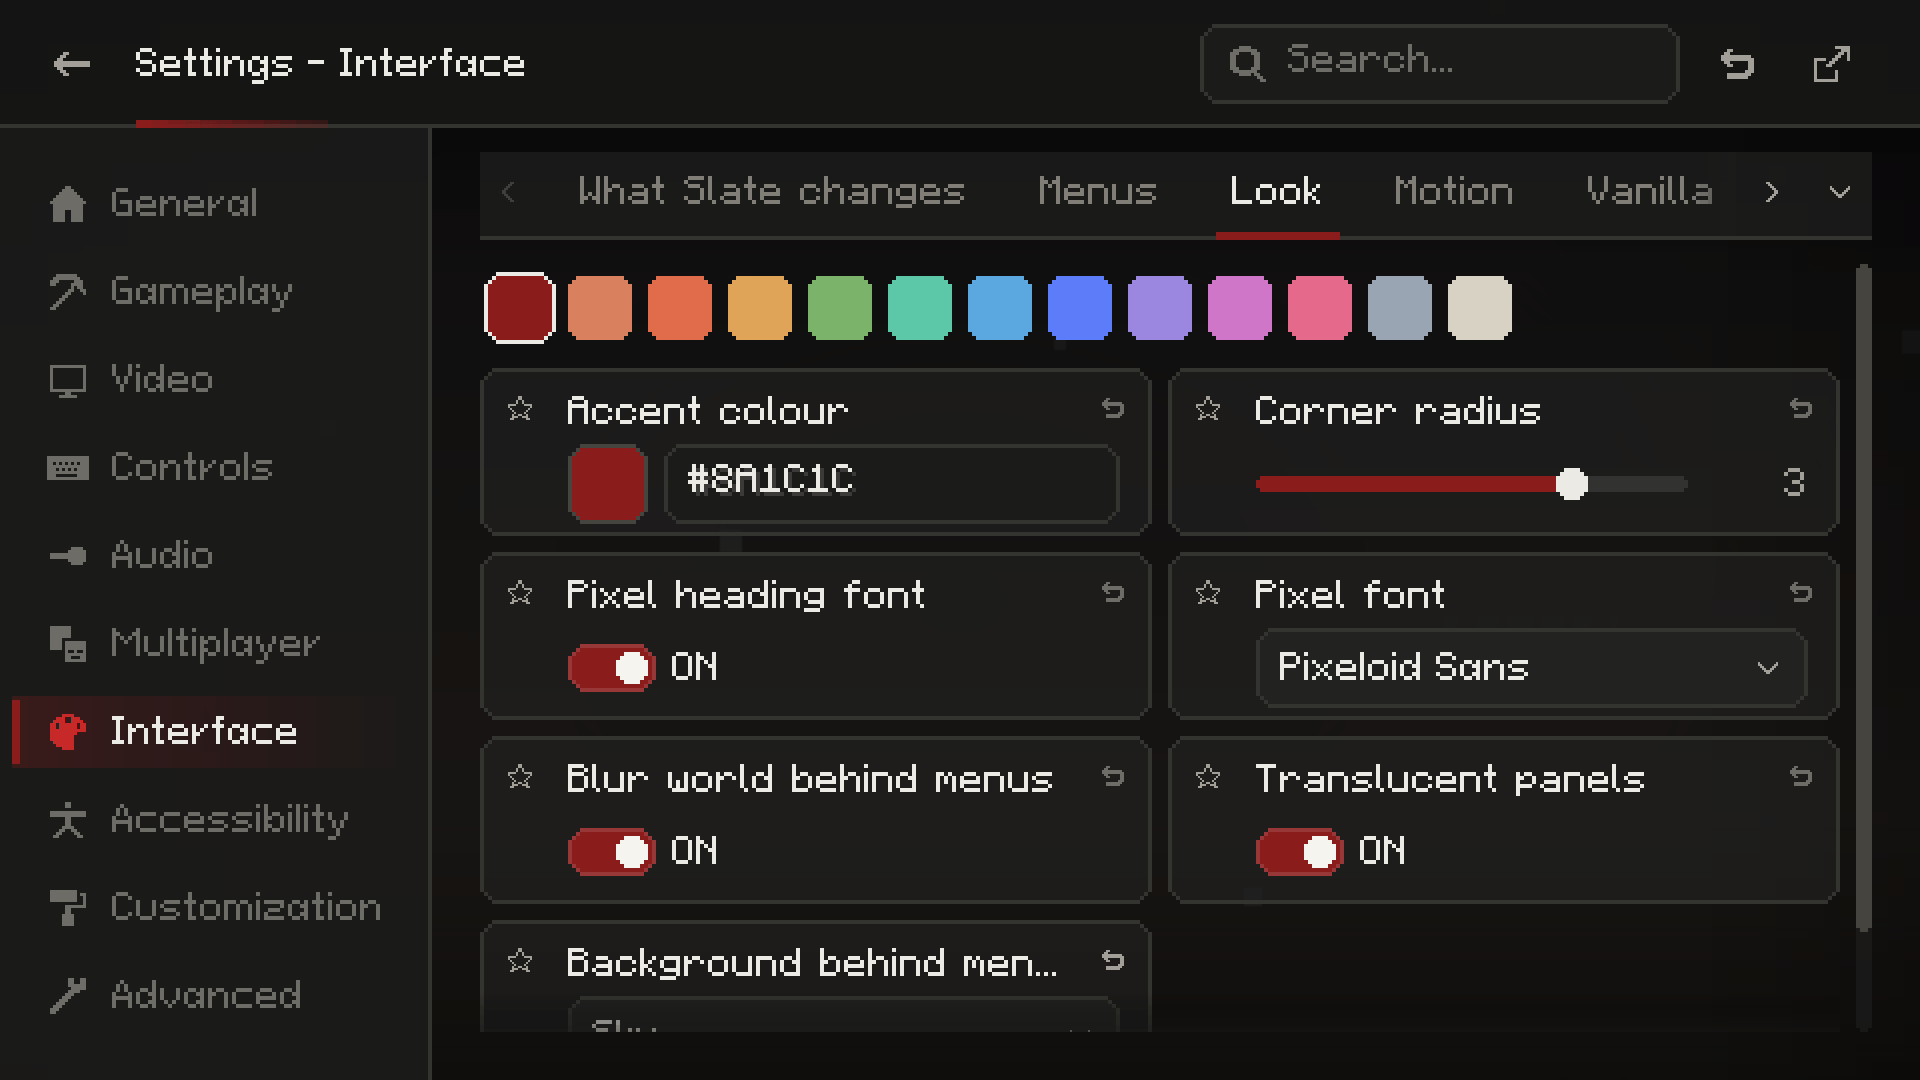Reset Blur world behind menus
1920x1080 pixels.
coord(1113,777)
